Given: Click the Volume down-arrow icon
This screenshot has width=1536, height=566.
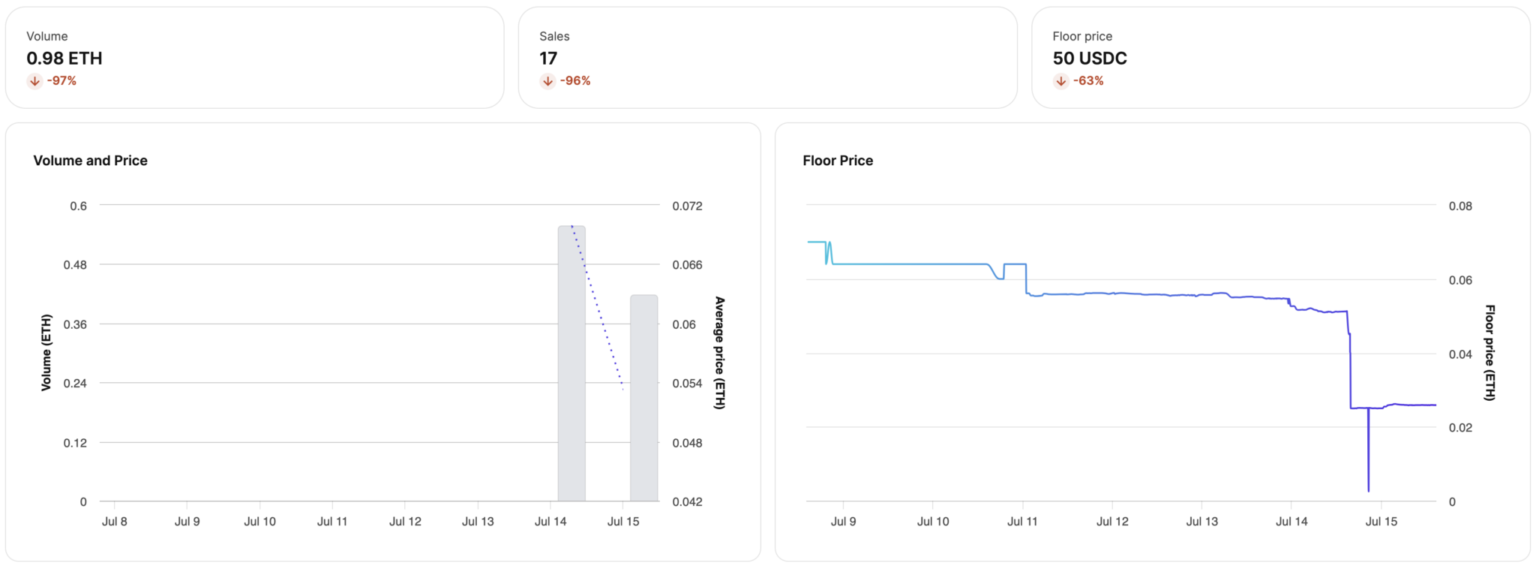Looking at the screenshot, I should (34, 81).
